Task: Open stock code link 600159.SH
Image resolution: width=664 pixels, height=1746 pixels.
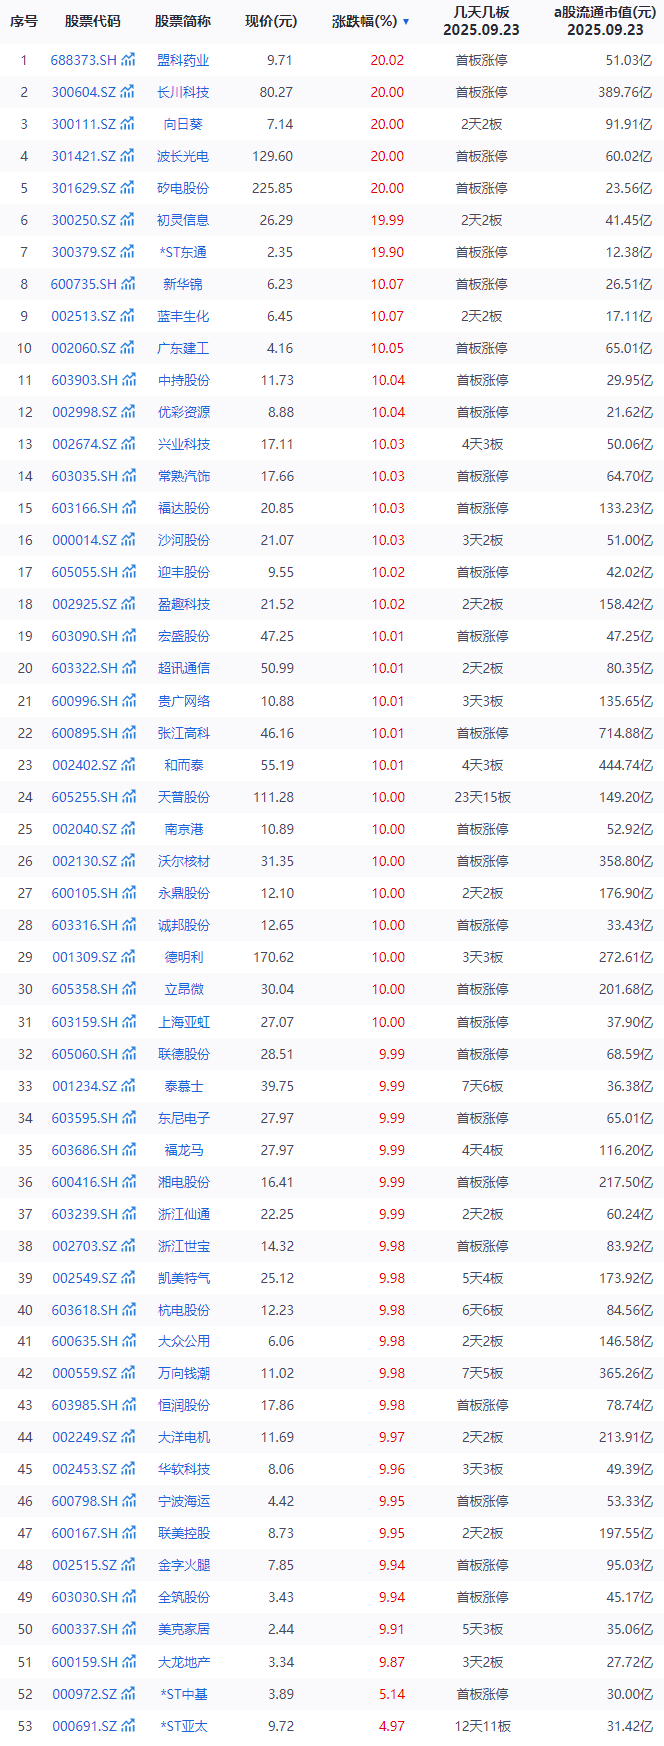Action: click(84, 1662)
